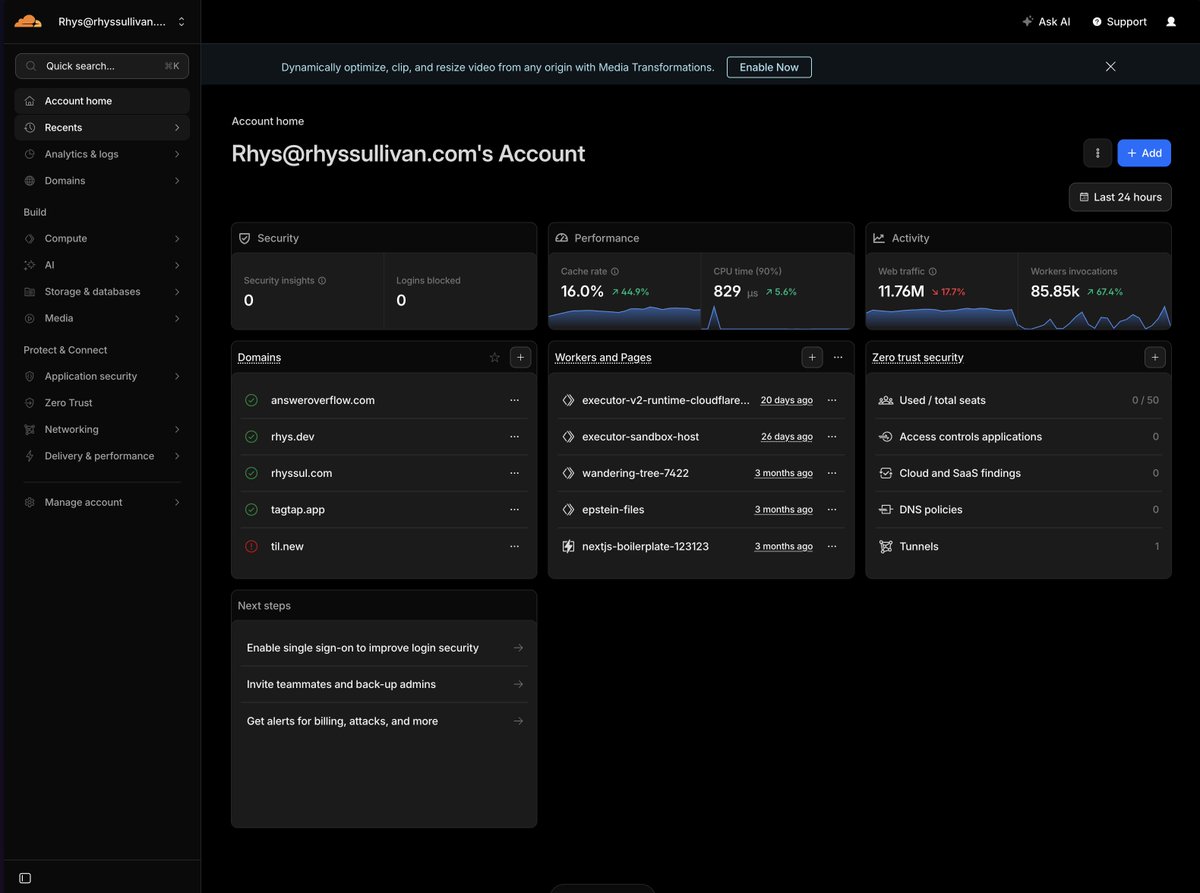
Task: Open Invite teammates and back-up admins
Action: tap(384, 684)
